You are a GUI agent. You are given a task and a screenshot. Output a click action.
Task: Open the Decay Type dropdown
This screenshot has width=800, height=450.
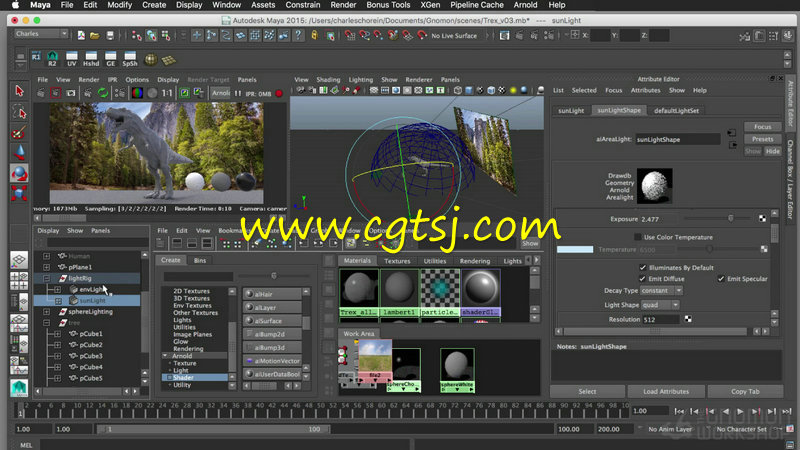point(662,290)
